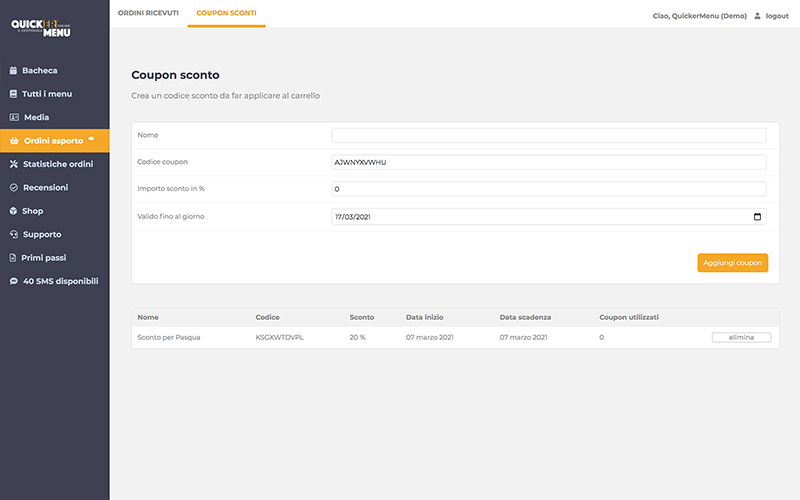Select the Sconto per Pasqua name cell
This screenshot has width=800, height=500.
click(x=169, y=337)
